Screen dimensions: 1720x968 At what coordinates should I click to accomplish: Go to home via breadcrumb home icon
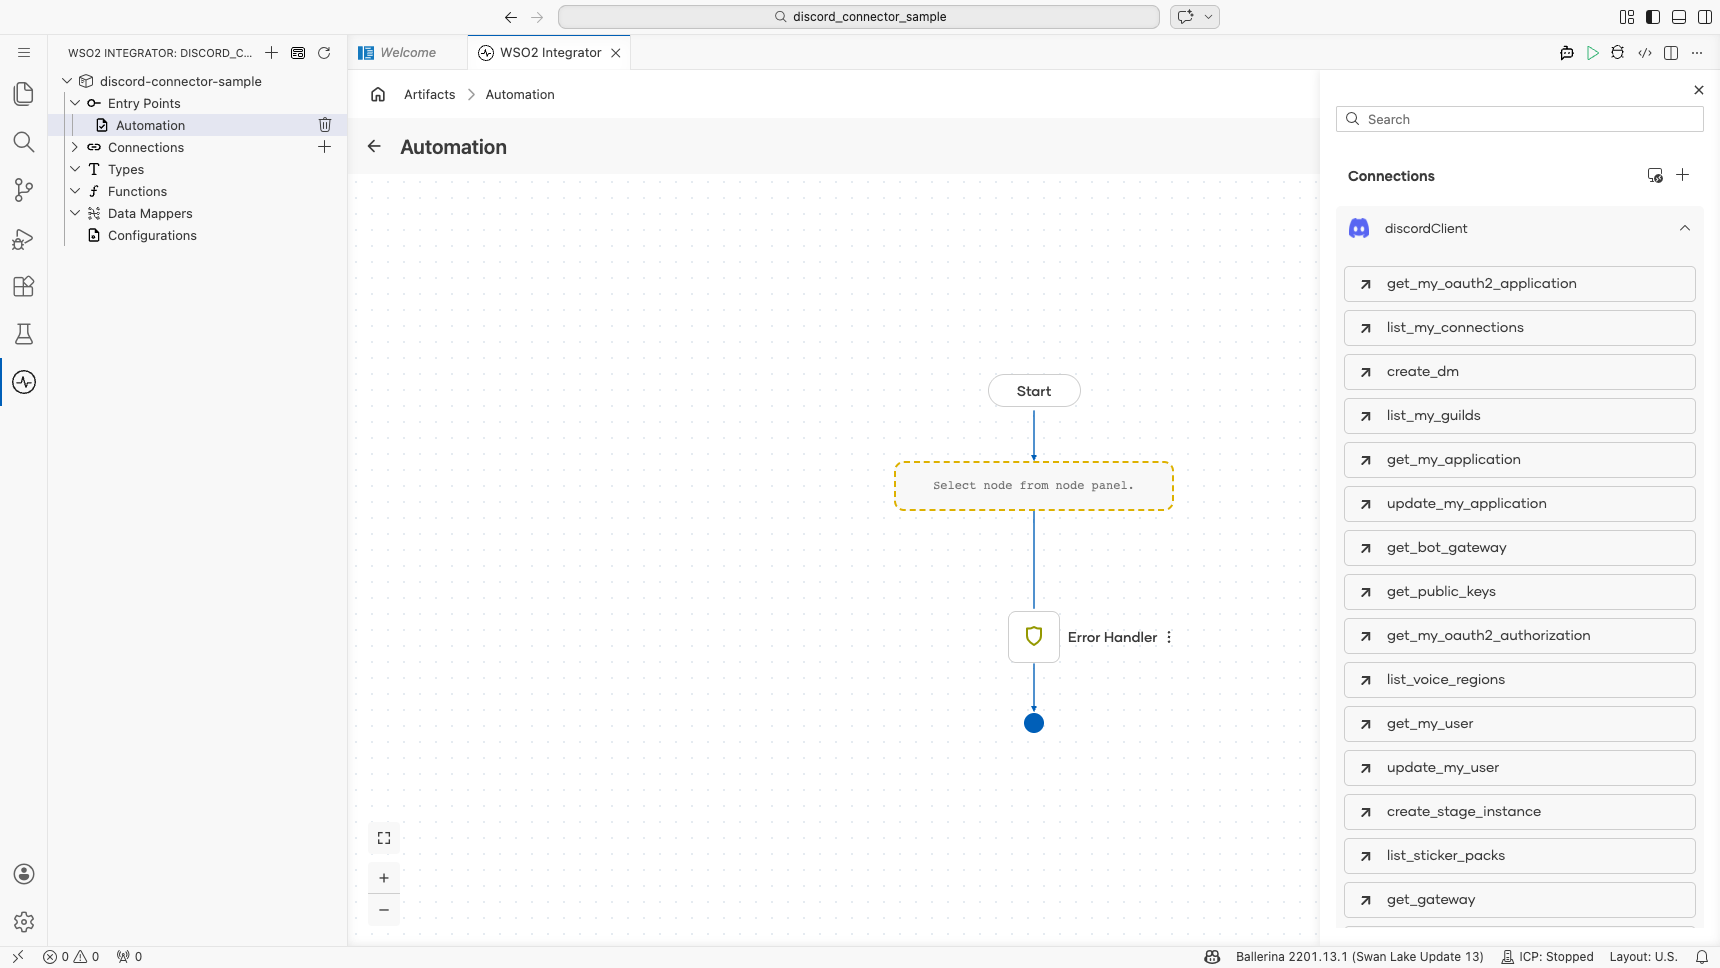pyautogui.click(x=378, y=94)
